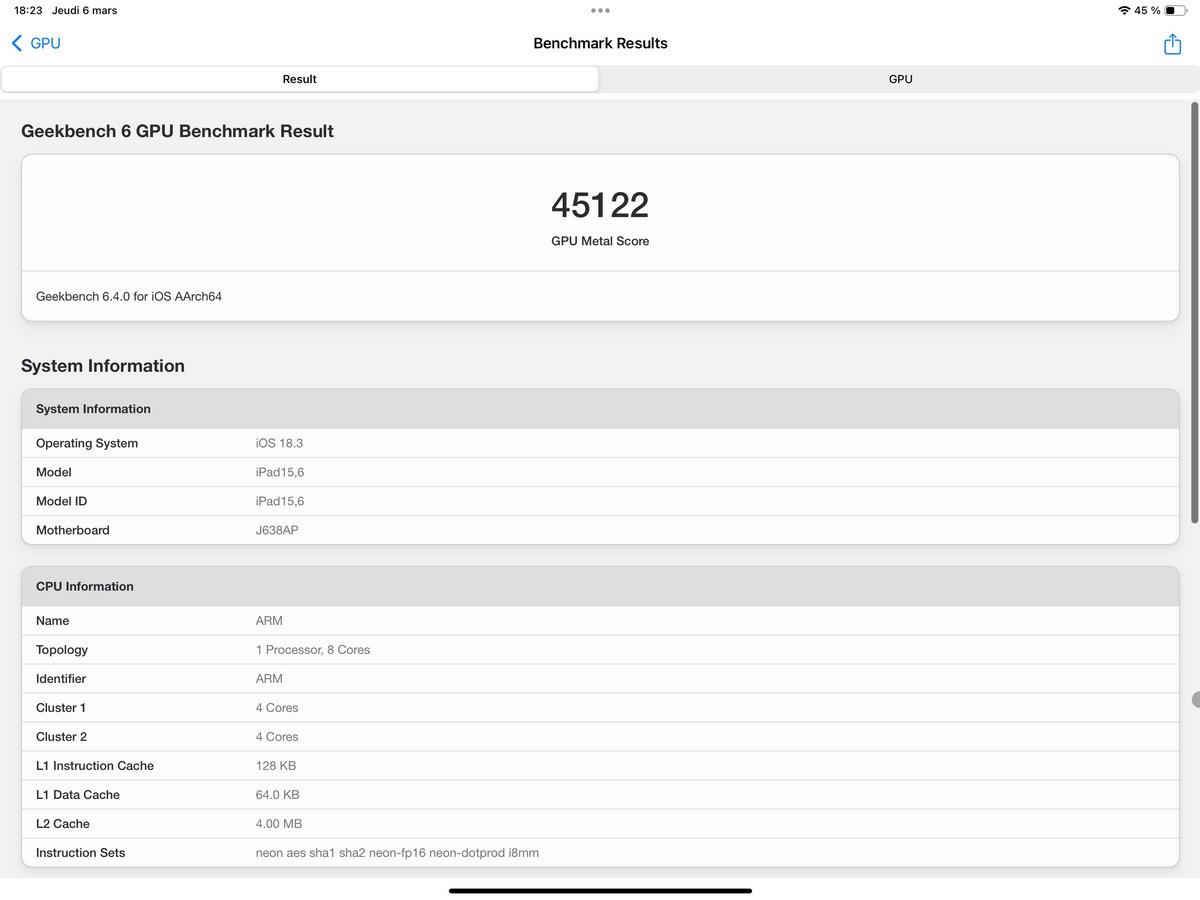This screenshot has width=1200, height=900.
Task: Tap the share icon in top right
Action: coord(1172,44)
